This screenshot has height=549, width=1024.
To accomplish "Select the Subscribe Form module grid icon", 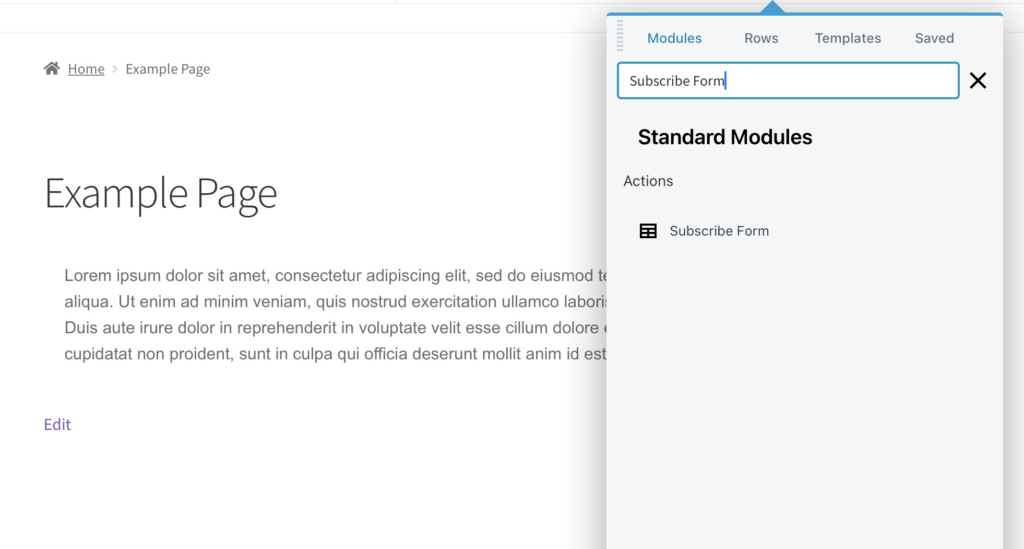I will tap(648, 231).
